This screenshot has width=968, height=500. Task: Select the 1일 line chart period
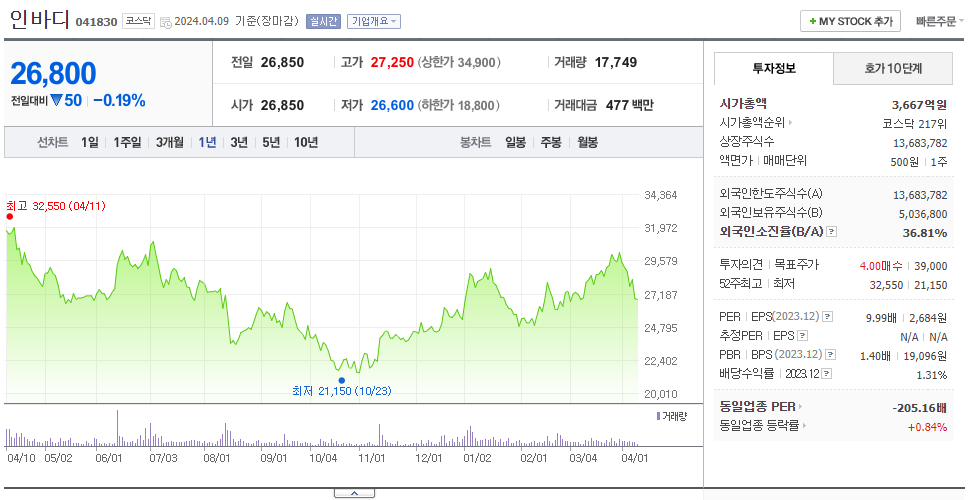click(90, 143)
